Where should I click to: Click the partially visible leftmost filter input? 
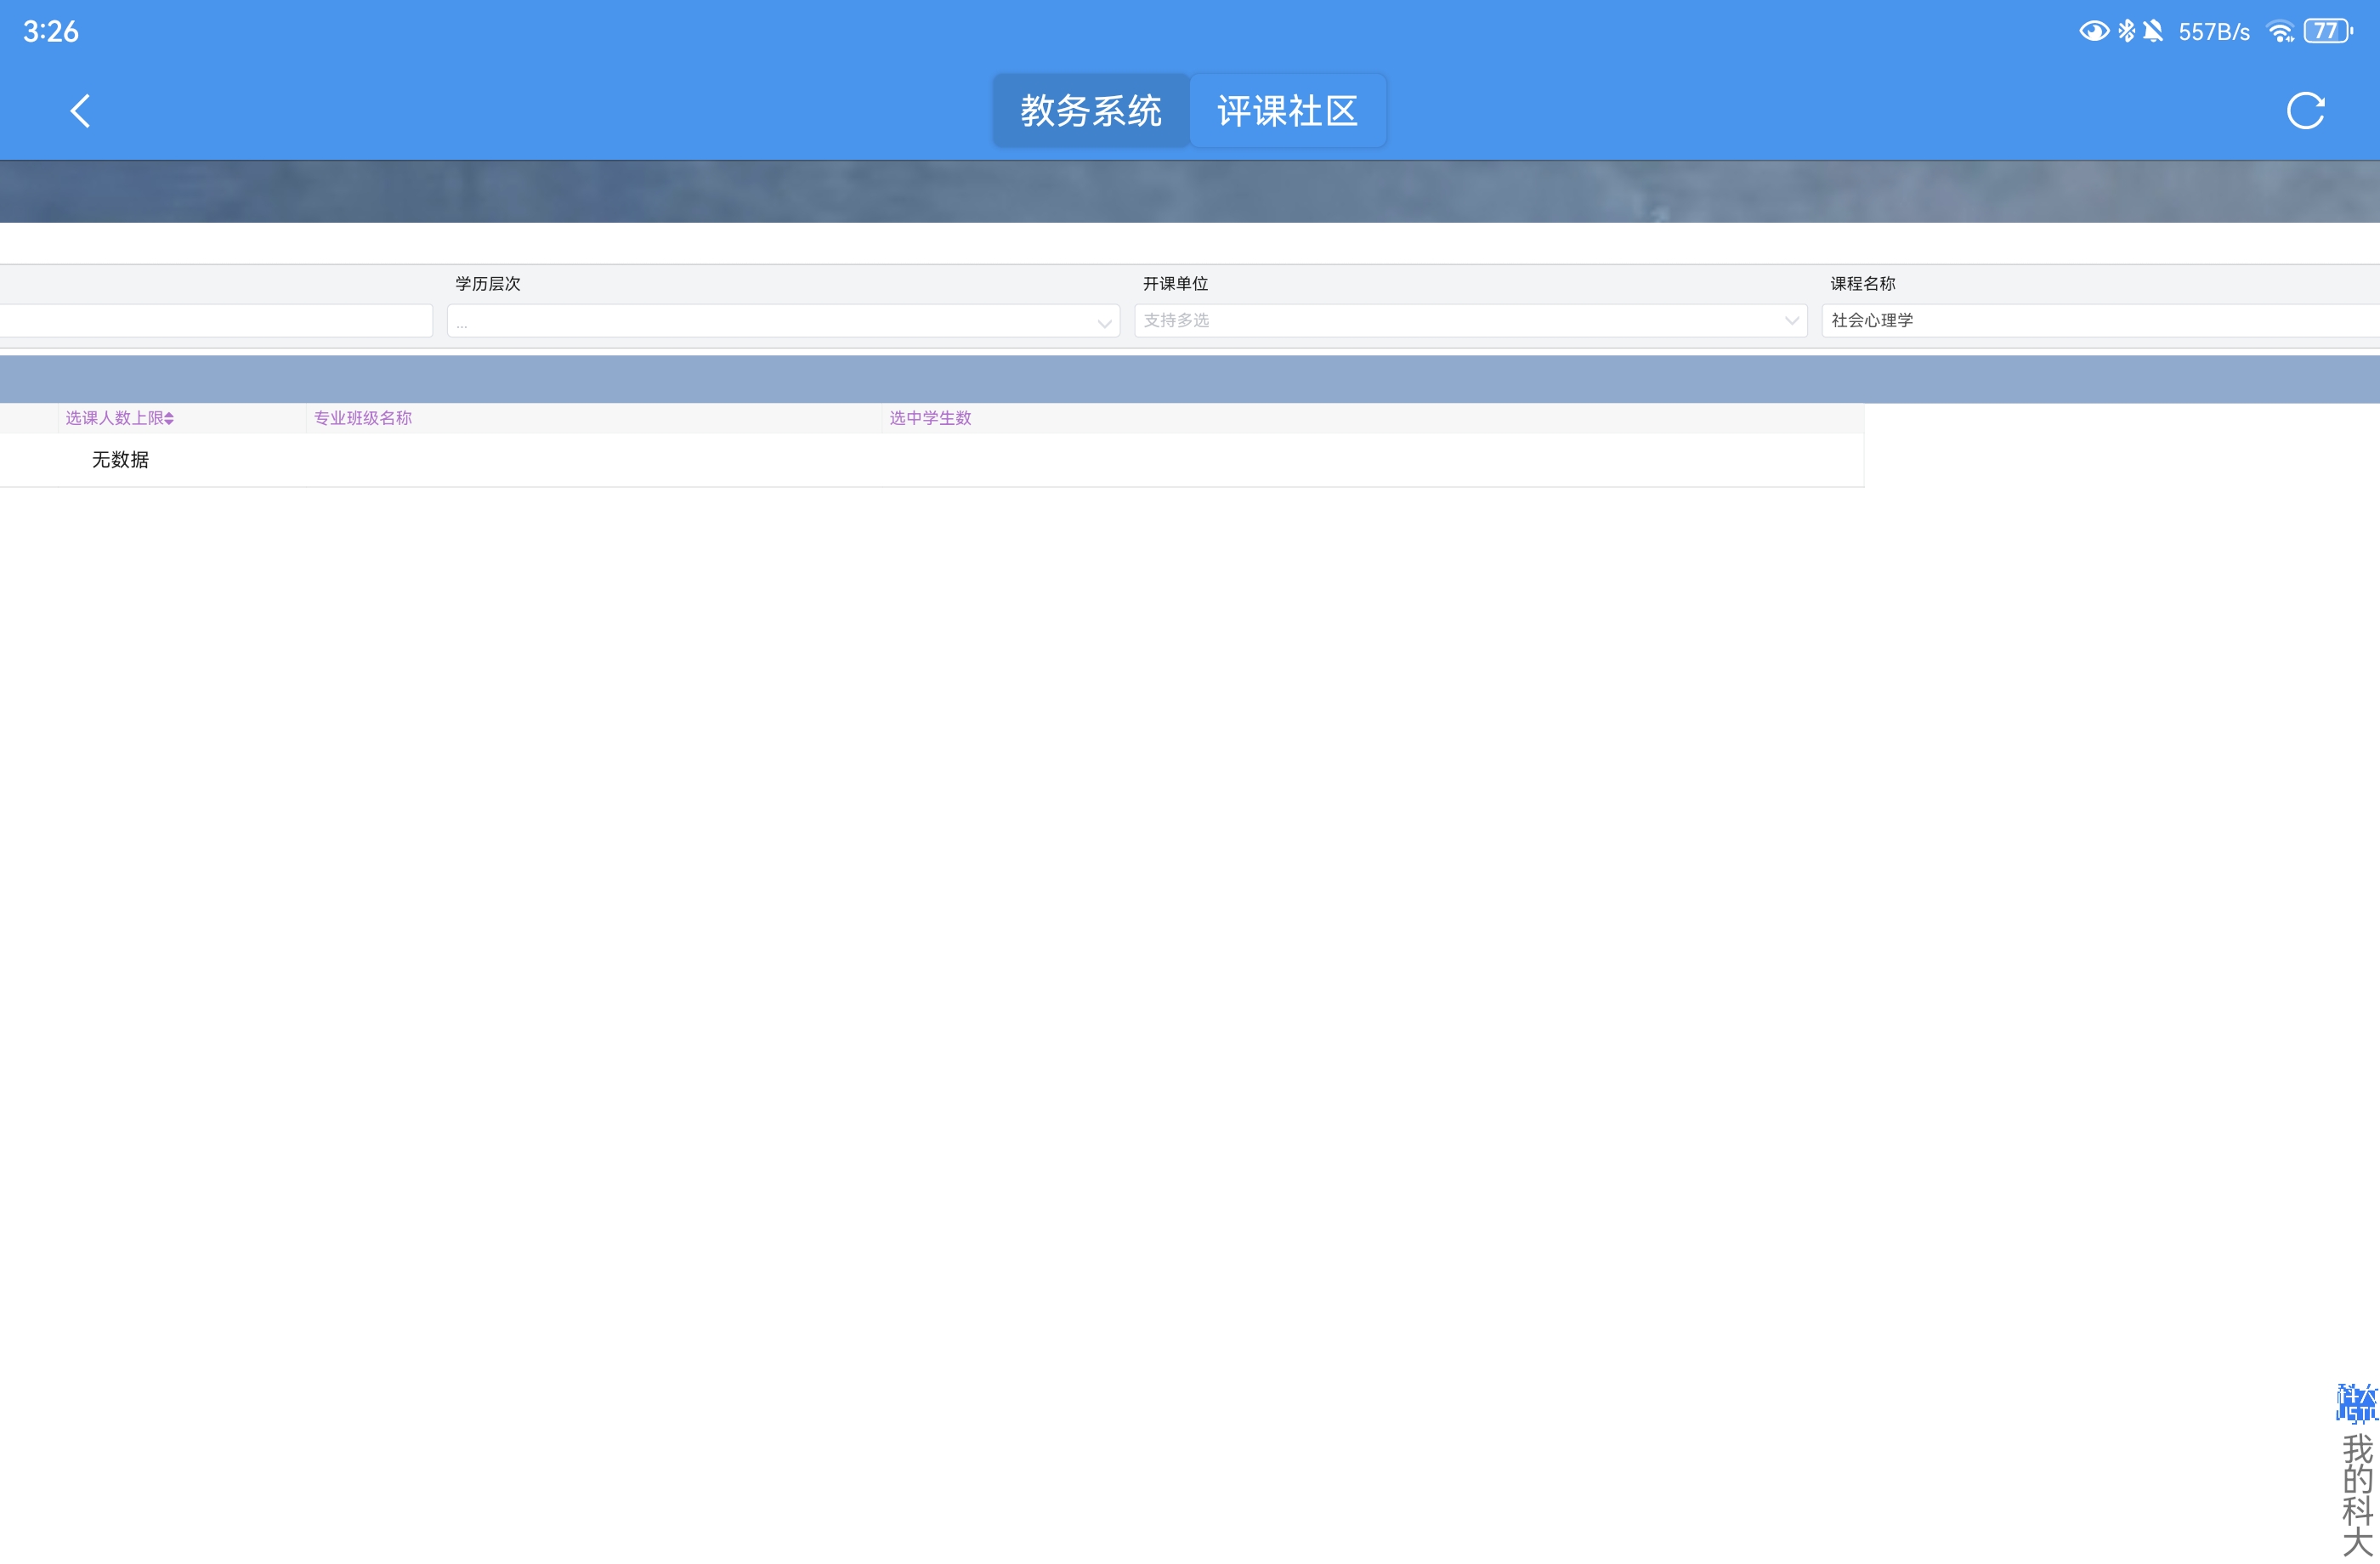[215, 321]
